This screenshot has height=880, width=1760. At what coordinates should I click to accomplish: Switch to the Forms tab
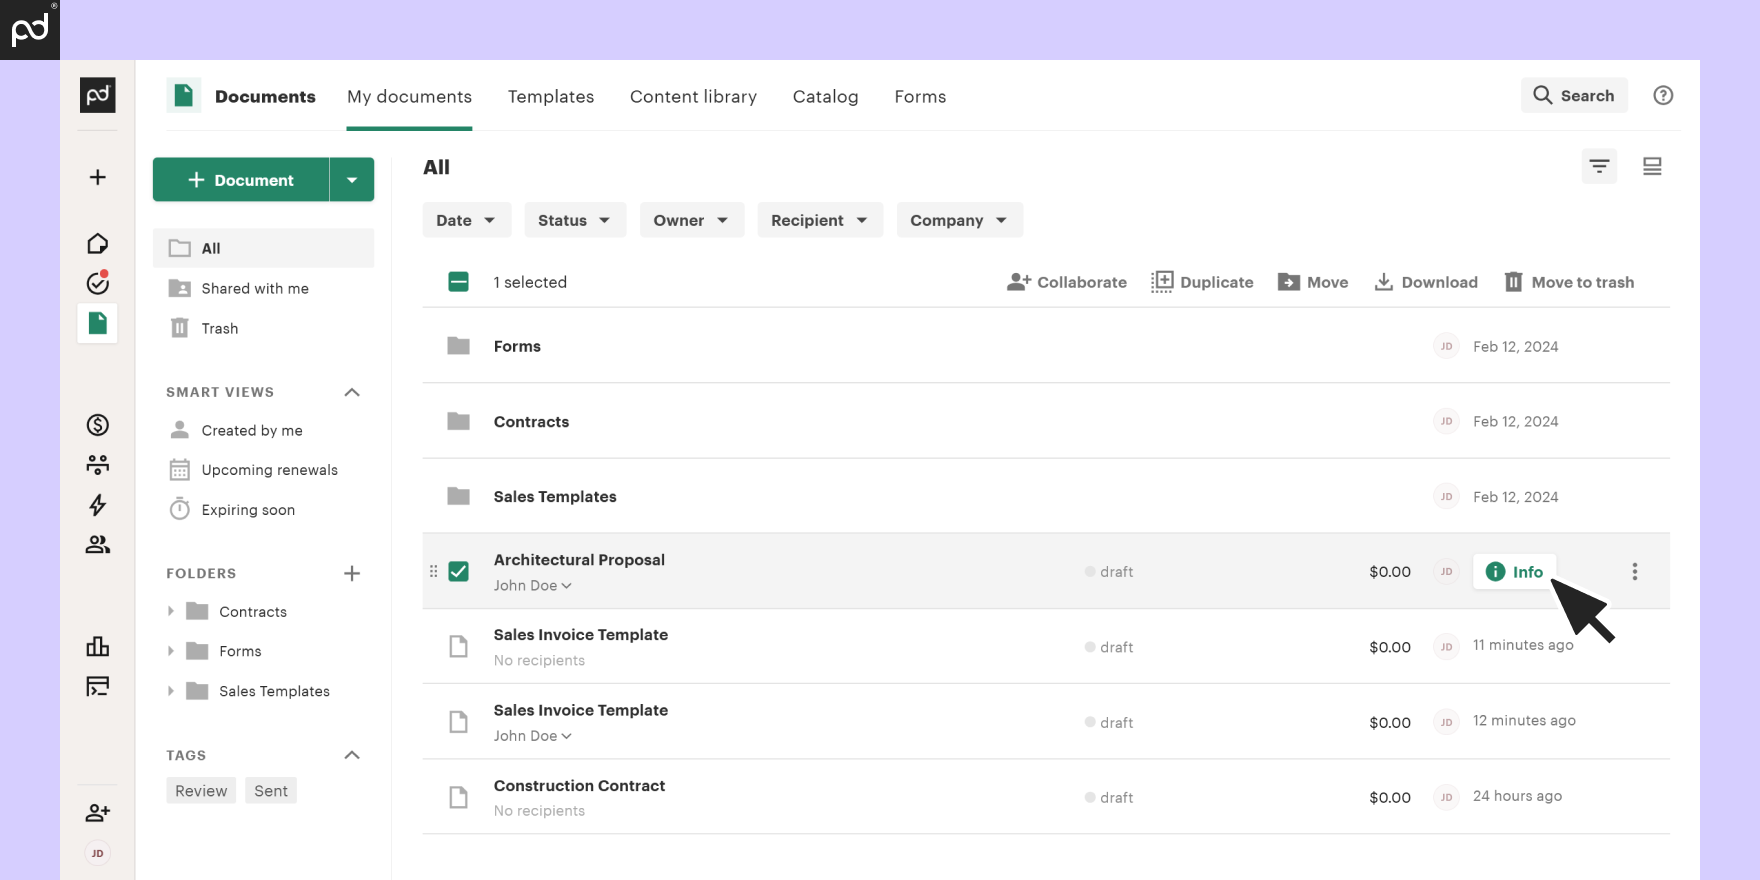click(920, 96)
